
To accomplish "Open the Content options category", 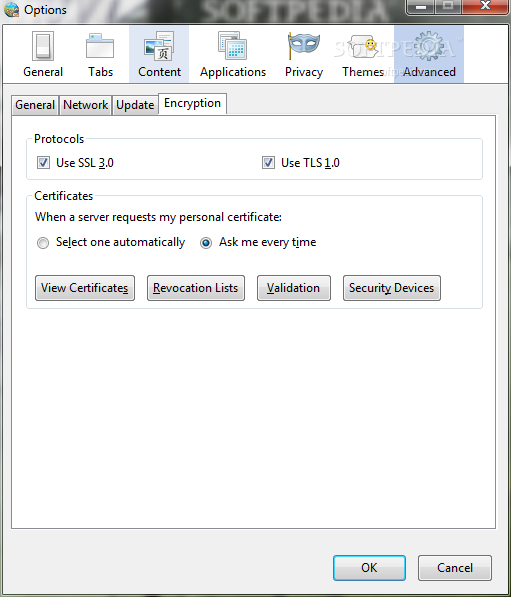I will tap(159, 54).
